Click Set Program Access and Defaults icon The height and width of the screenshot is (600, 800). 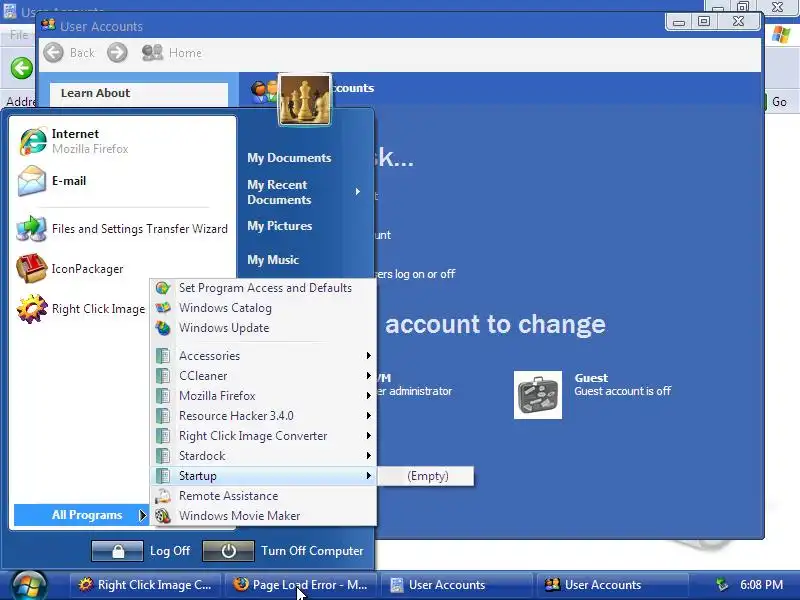point(163,288)
